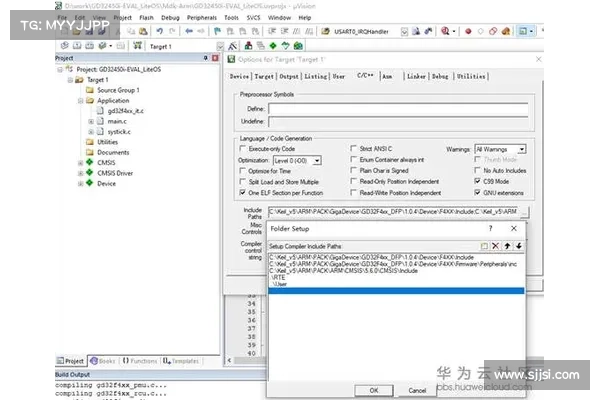The height and width of the screenshot is (400, 600).
Task: Toggle the No Auto Includes checkbox
Action: (x=477, y=170)
